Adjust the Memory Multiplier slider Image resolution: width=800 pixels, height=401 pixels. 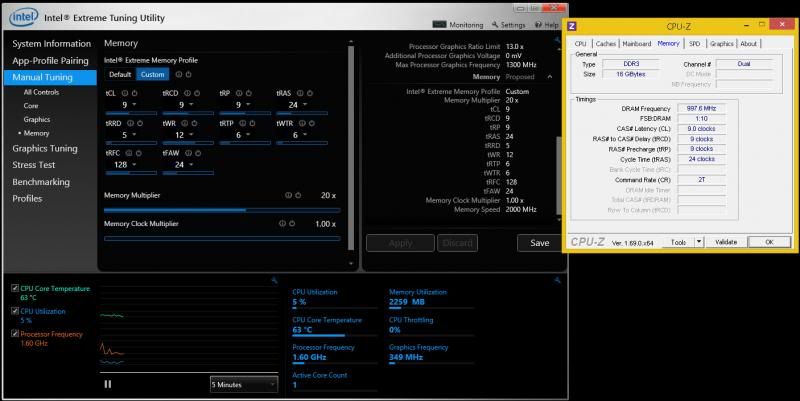click(222, 210)
